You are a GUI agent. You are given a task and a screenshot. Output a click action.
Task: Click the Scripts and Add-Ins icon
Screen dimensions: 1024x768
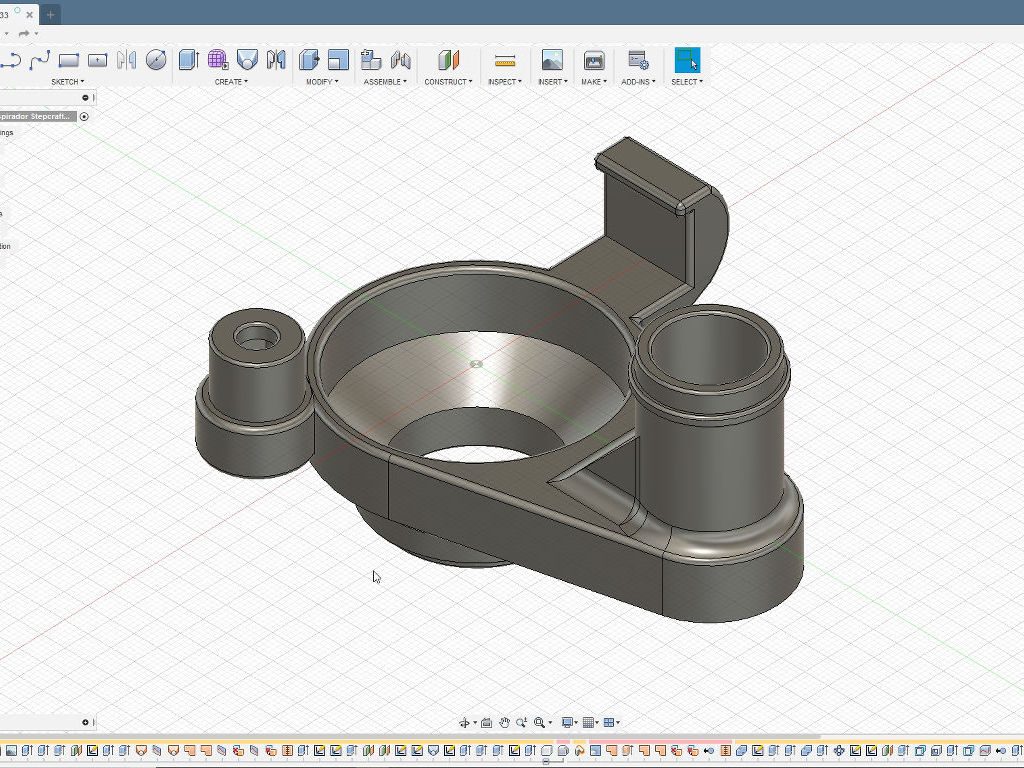638,60
